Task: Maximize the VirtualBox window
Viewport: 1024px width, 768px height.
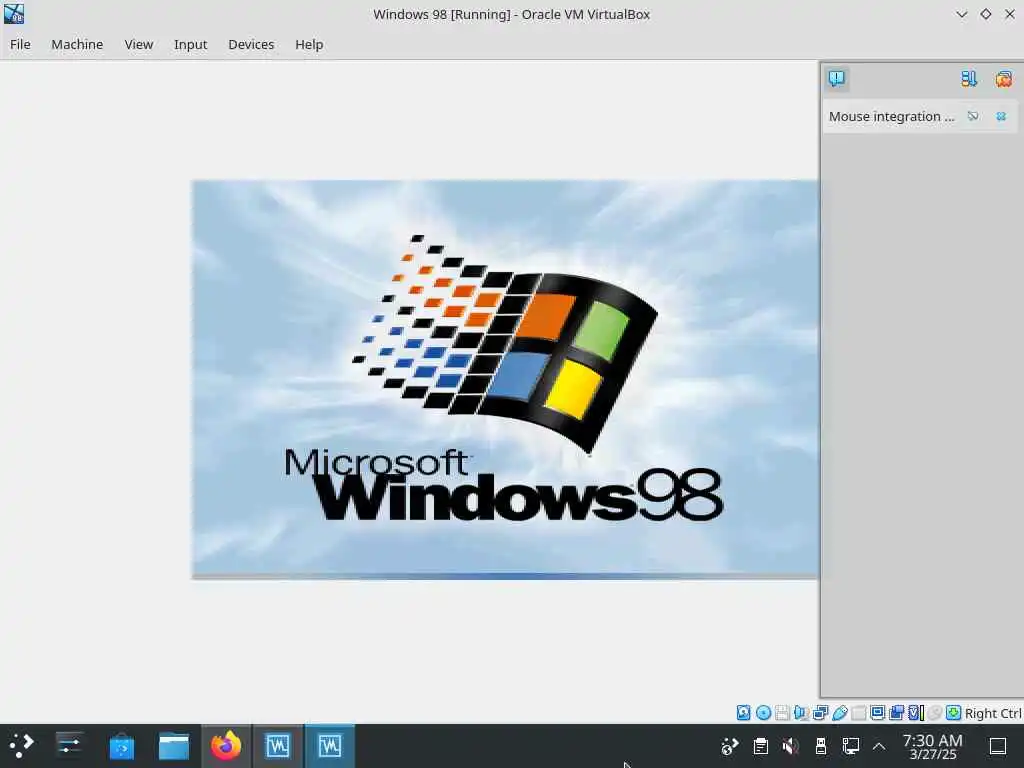Action: tap(985, 14)
